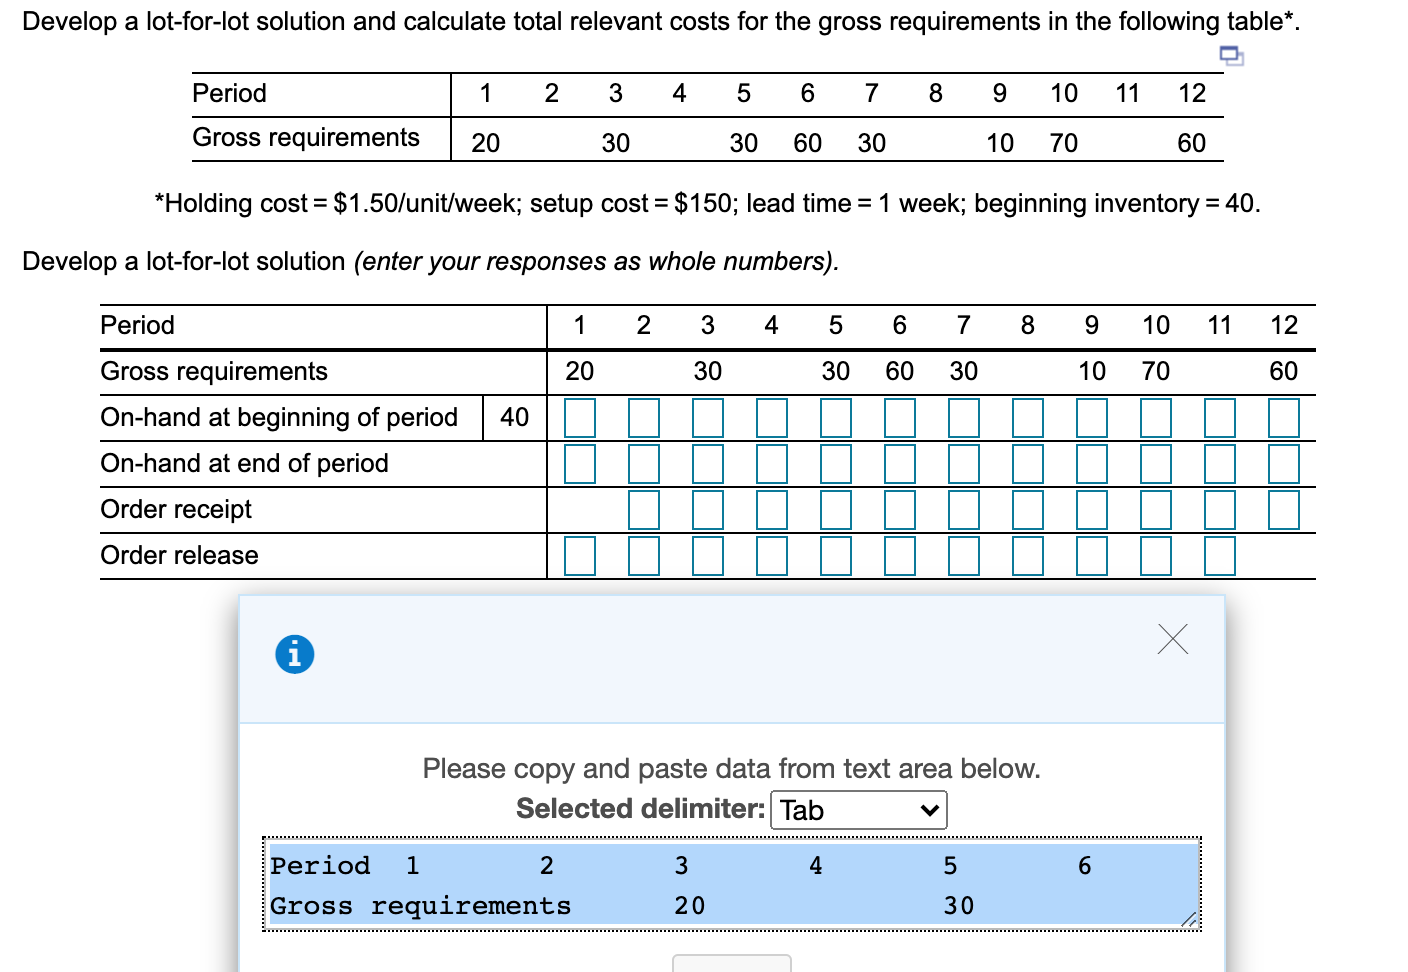Click the On-hand end box for period 8
The width and height of the screenshot is (1408, 972).
click(x=1028, y=463)
